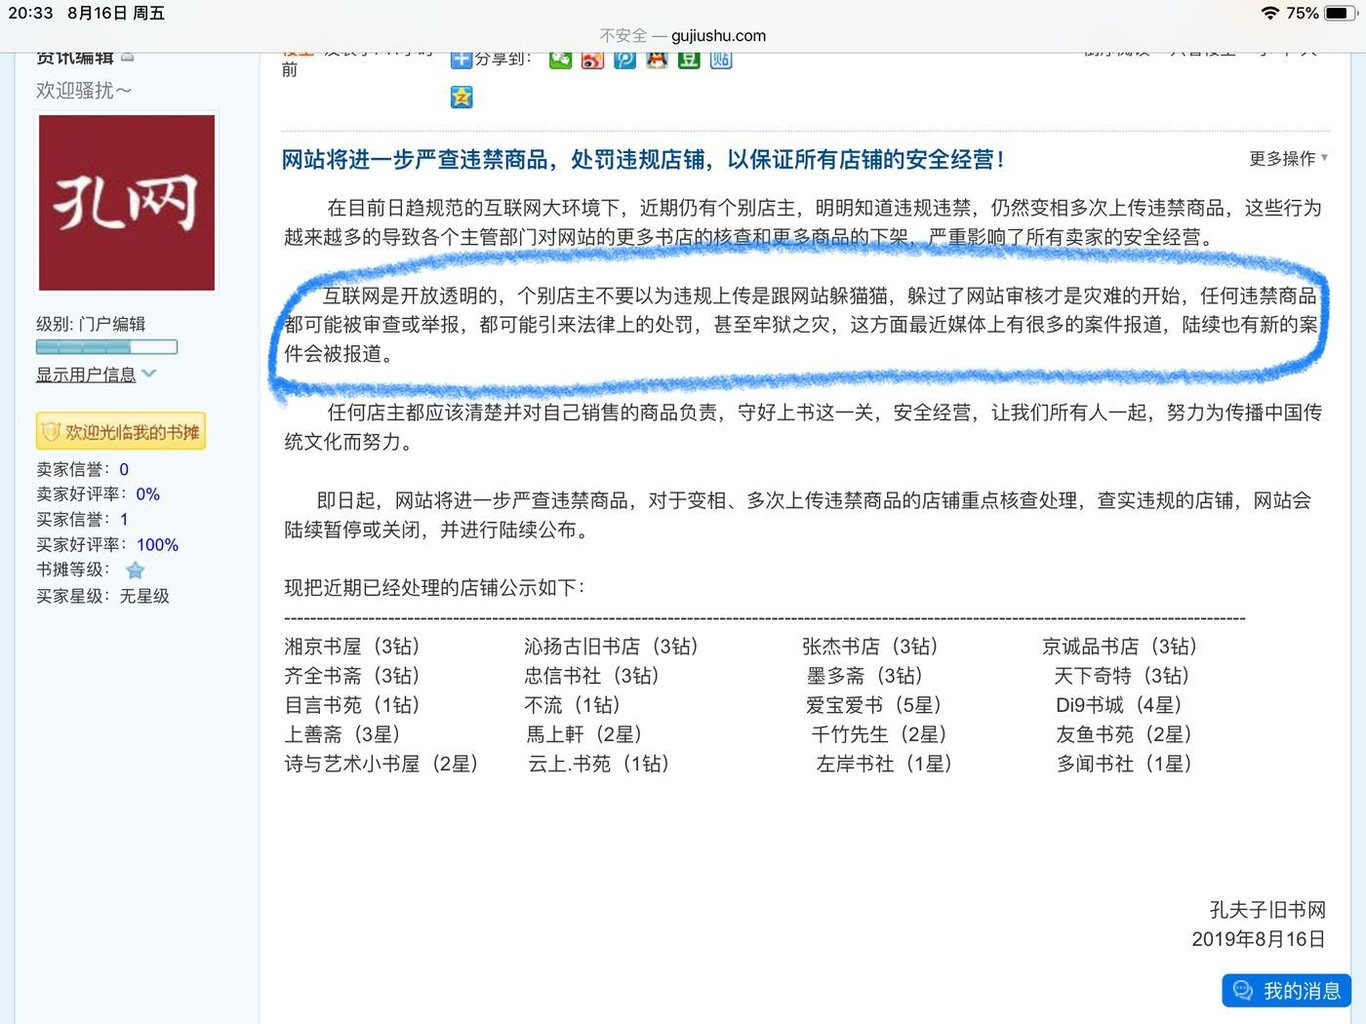Click the shop name 千竹先生（2星）
The height and width of the screenshot is (1024, 1366).
point(880,734)
